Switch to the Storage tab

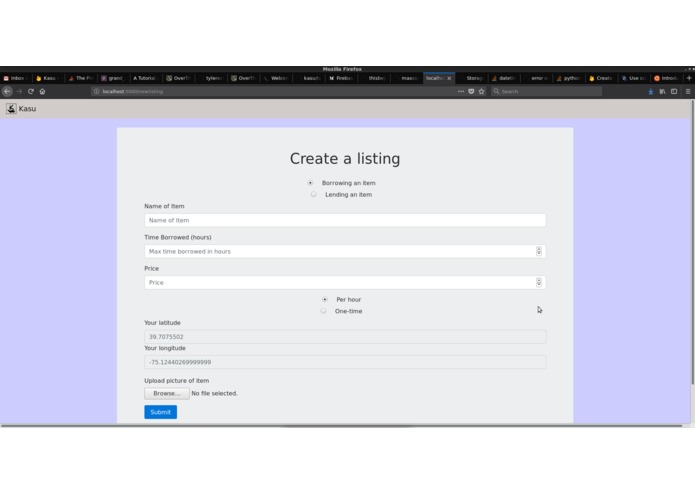472,78
